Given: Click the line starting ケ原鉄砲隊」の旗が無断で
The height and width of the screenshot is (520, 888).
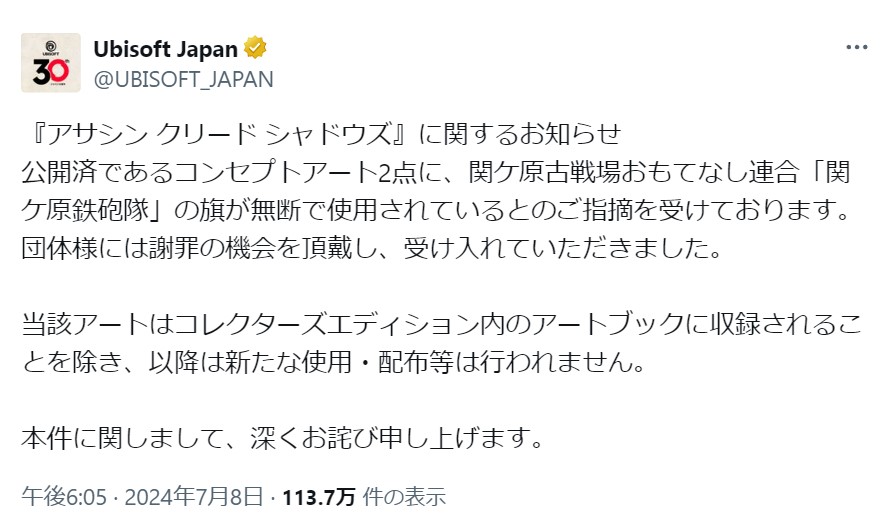Looking at the screenshot, I should tap(436, 210).
